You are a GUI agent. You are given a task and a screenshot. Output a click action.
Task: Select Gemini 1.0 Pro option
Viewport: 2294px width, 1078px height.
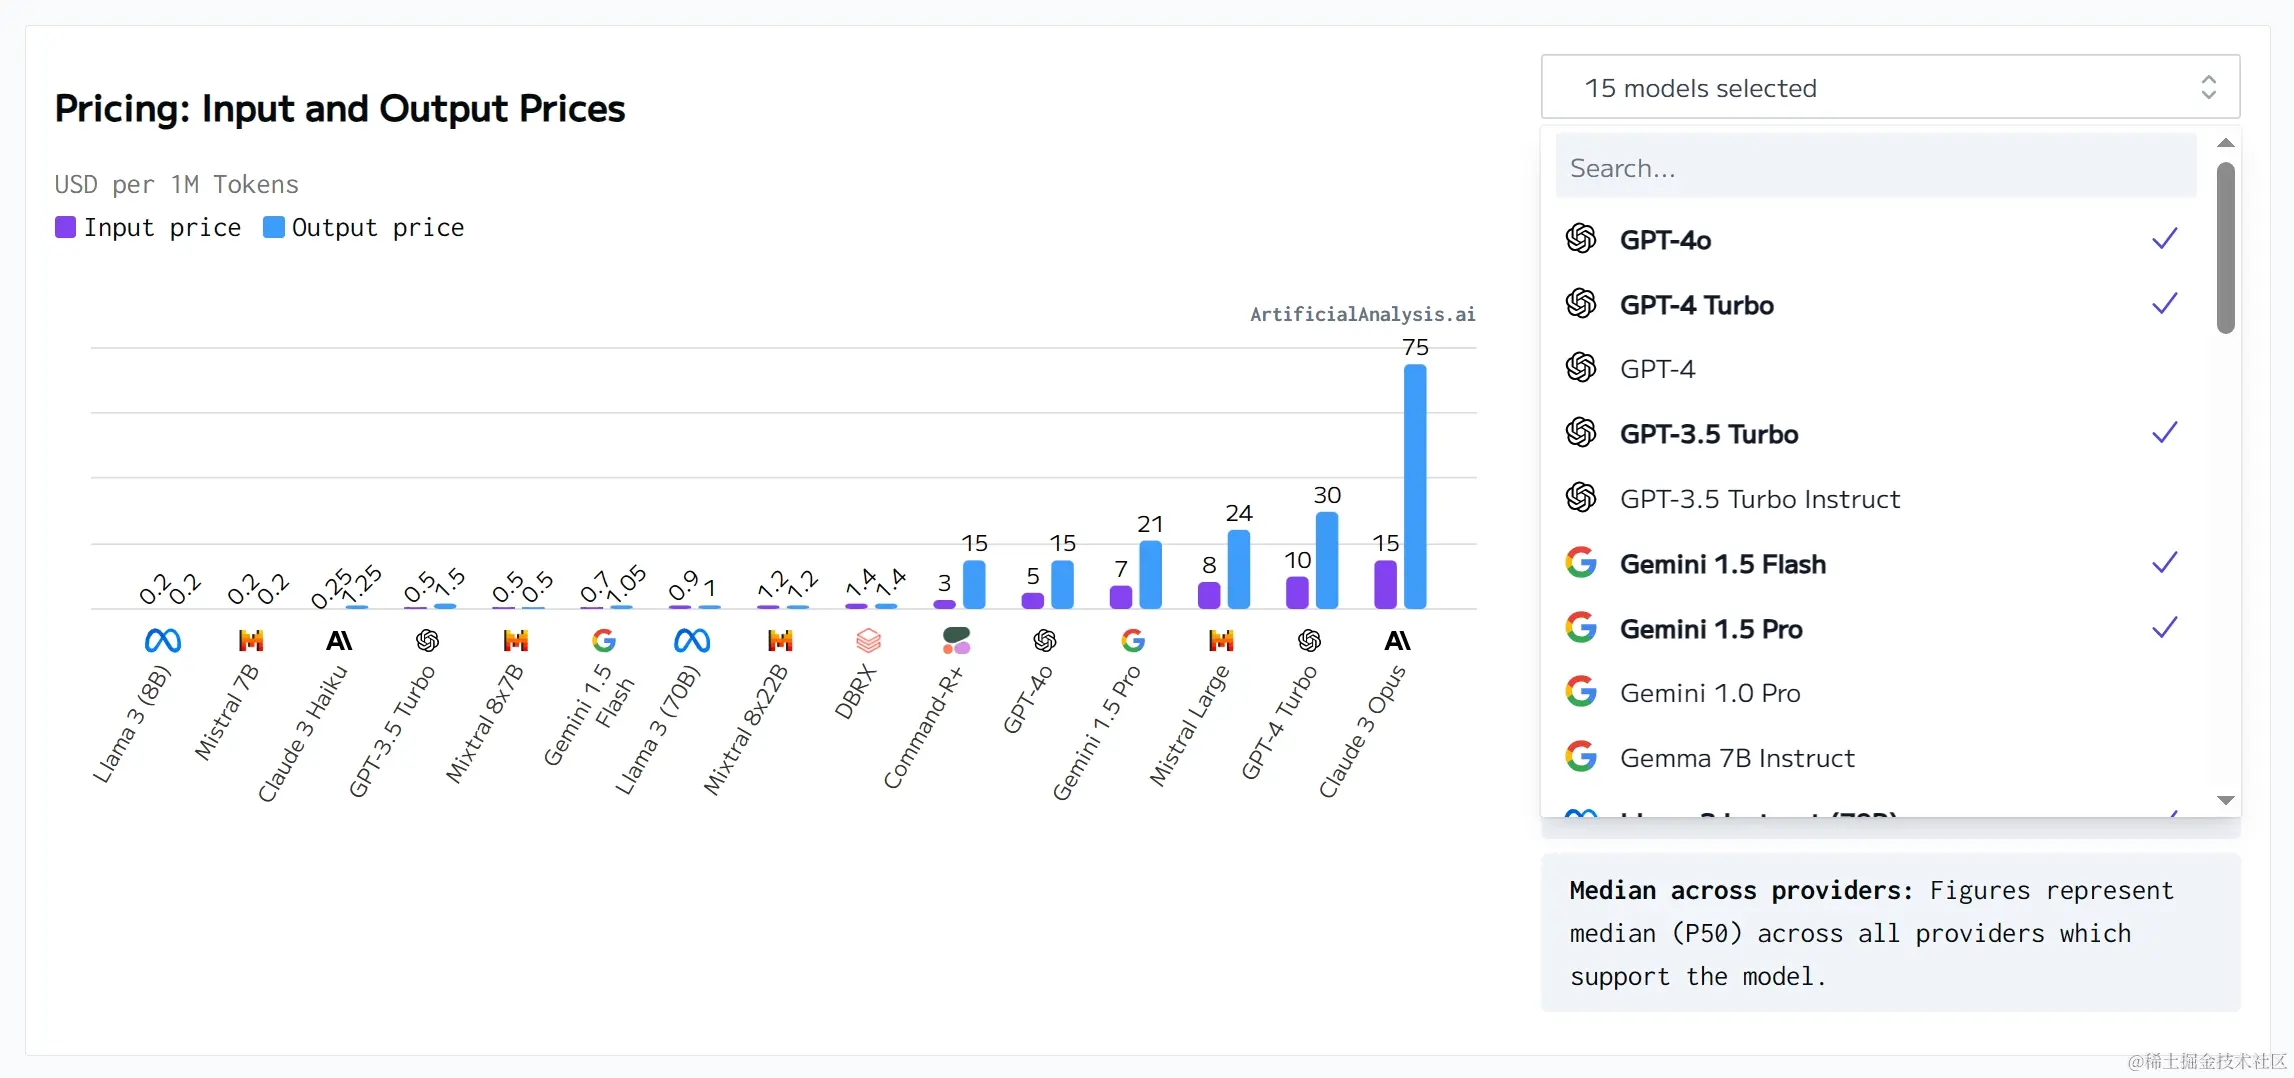[1876, 691]
